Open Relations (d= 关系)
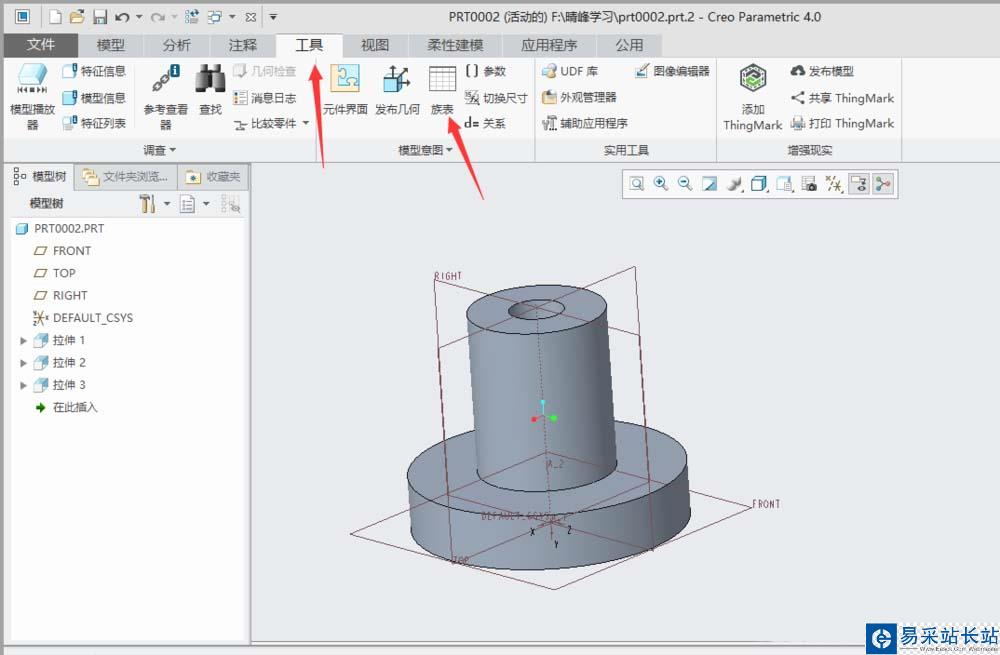Viewport: 1000px width, 655px height. (x=485, y=123)
